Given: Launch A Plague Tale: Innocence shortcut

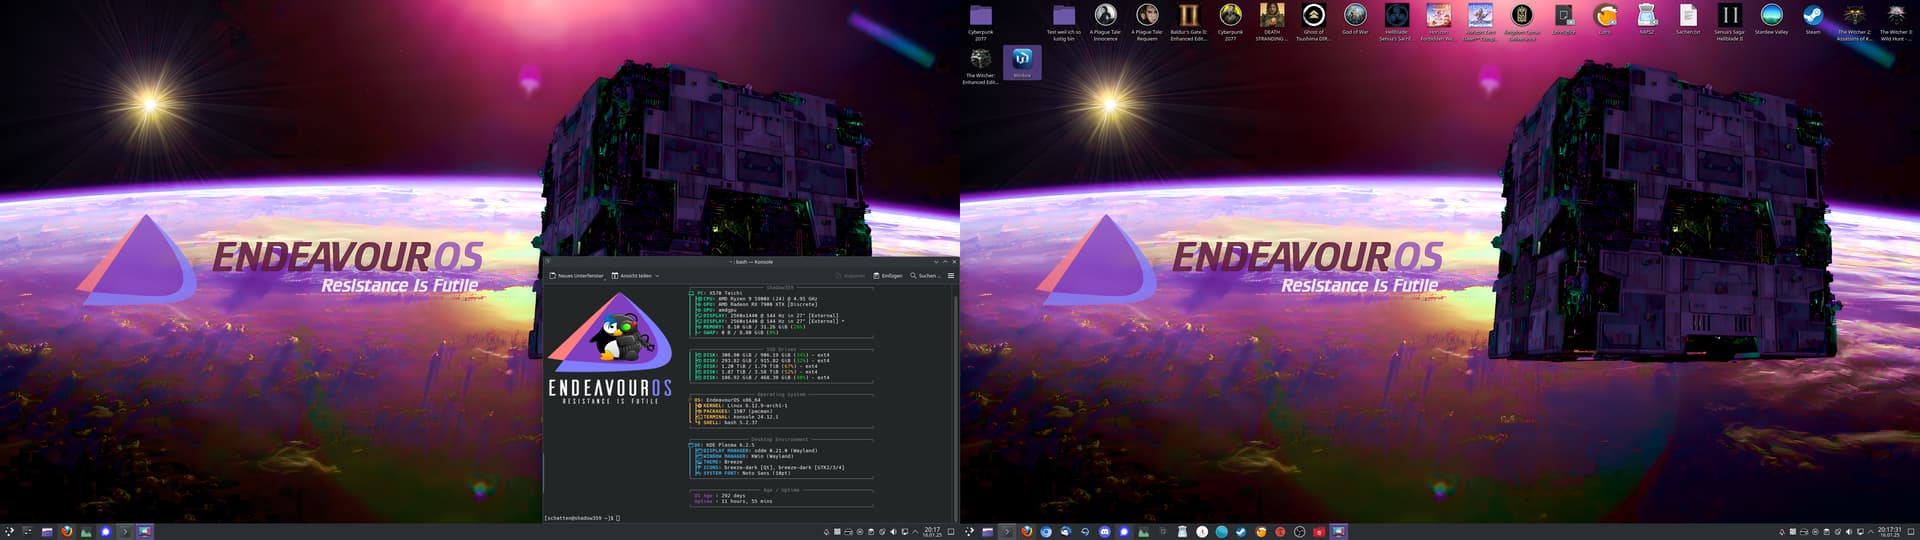Looking at the screenshot, I should coord(1105,21).
